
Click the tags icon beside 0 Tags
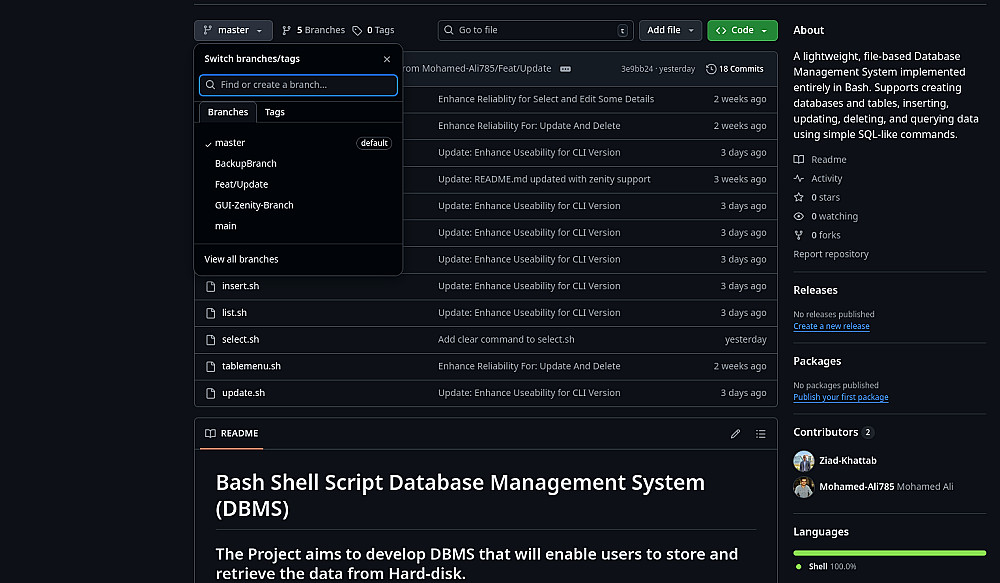coord(357,31)
